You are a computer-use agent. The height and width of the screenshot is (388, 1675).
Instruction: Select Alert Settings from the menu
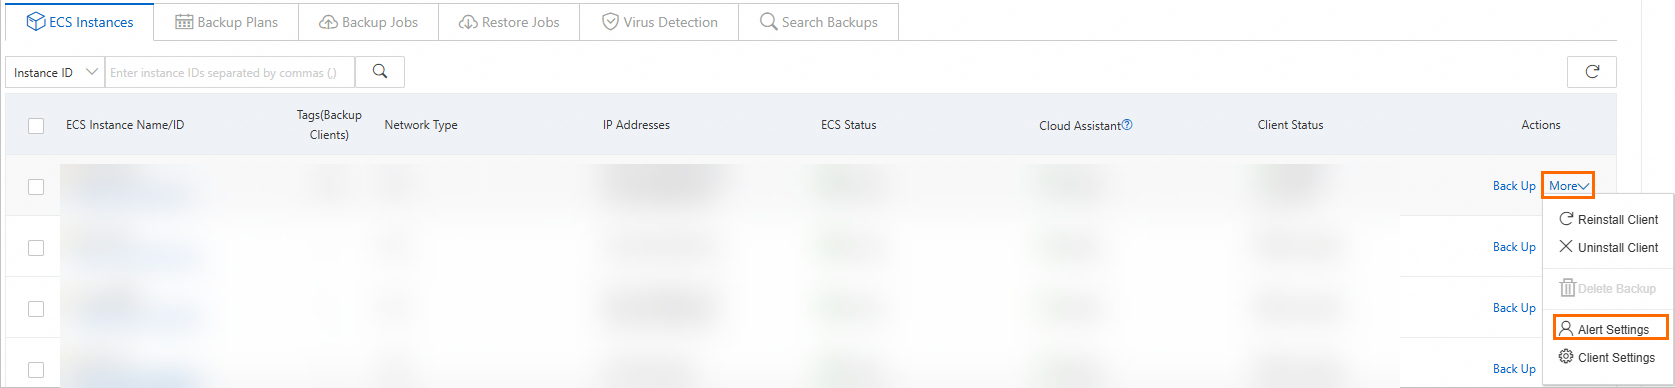click(1610, 329)
